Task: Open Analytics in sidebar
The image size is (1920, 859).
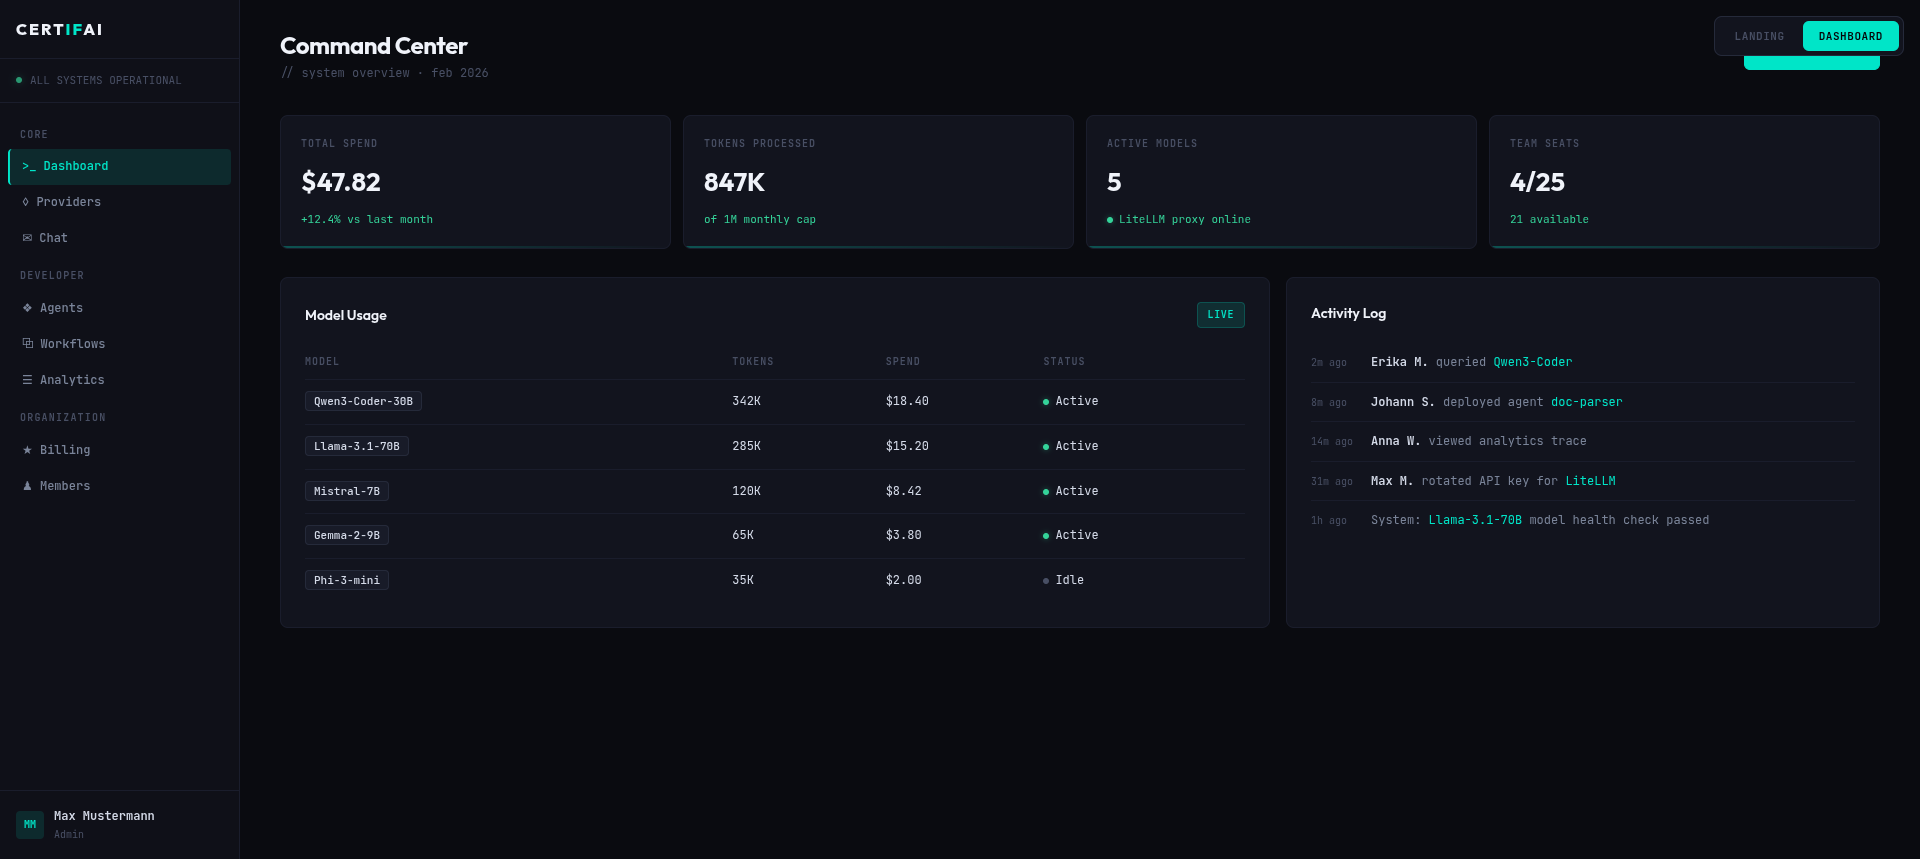Action: coord(71,380)
